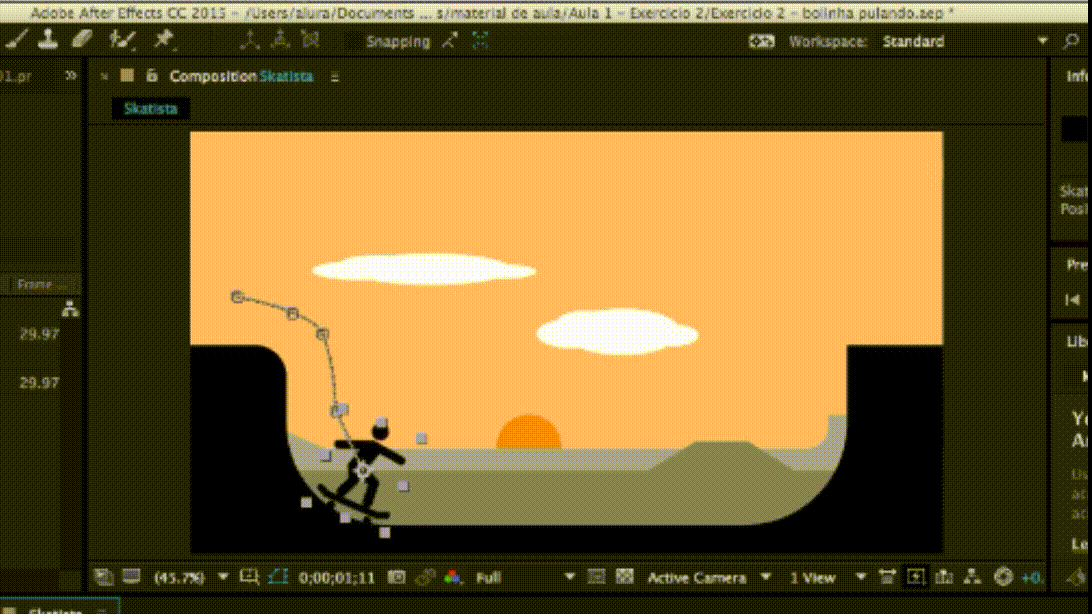Select the Clone Stamp tool
Image resolution: width=1092 pixels, height=614 pixels.
47,40
